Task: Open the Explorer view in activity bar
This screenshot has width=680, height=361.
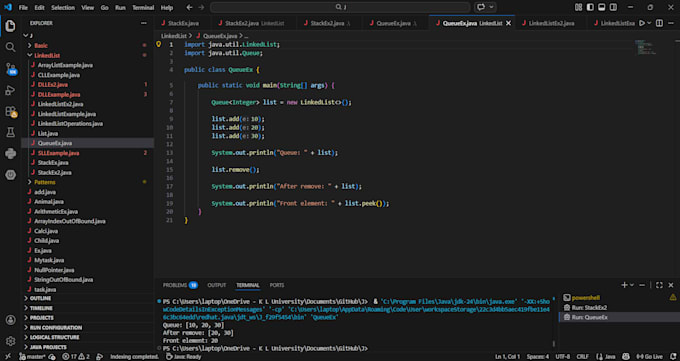Action: (x=10, y=26)
